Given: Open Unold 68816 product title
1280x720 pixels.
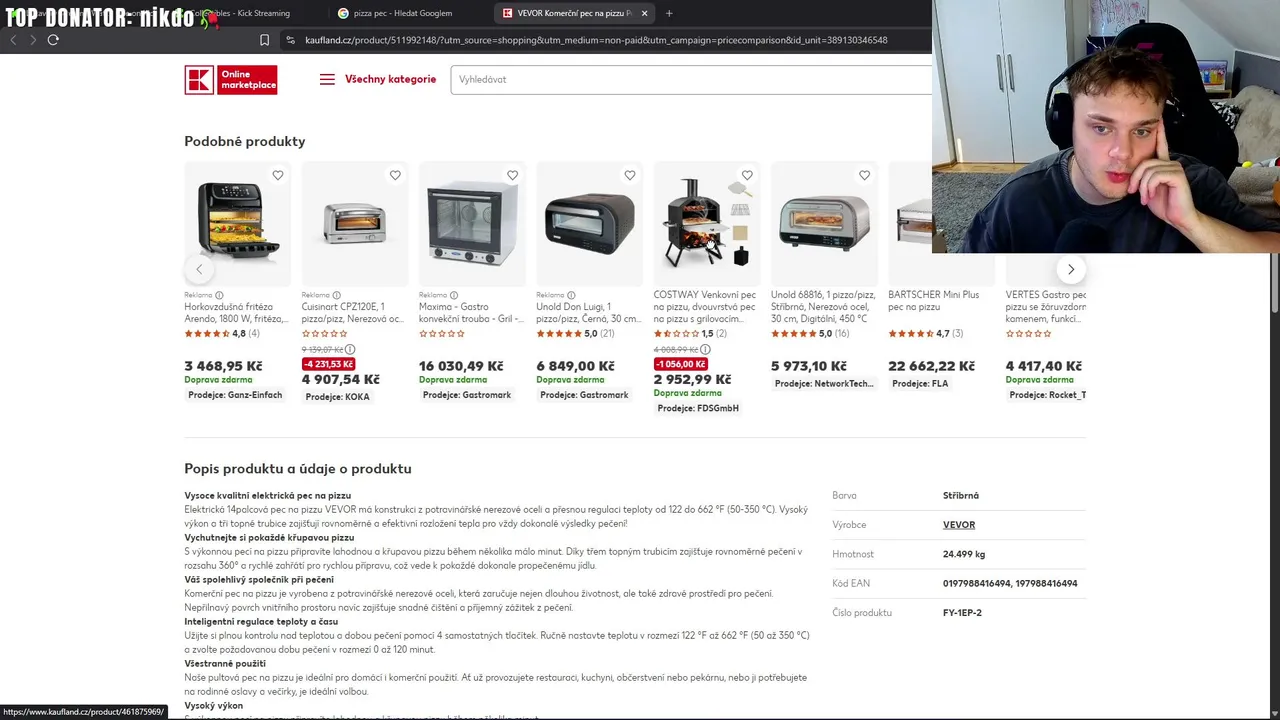Looking at the screenshot, I should point(823,307).
